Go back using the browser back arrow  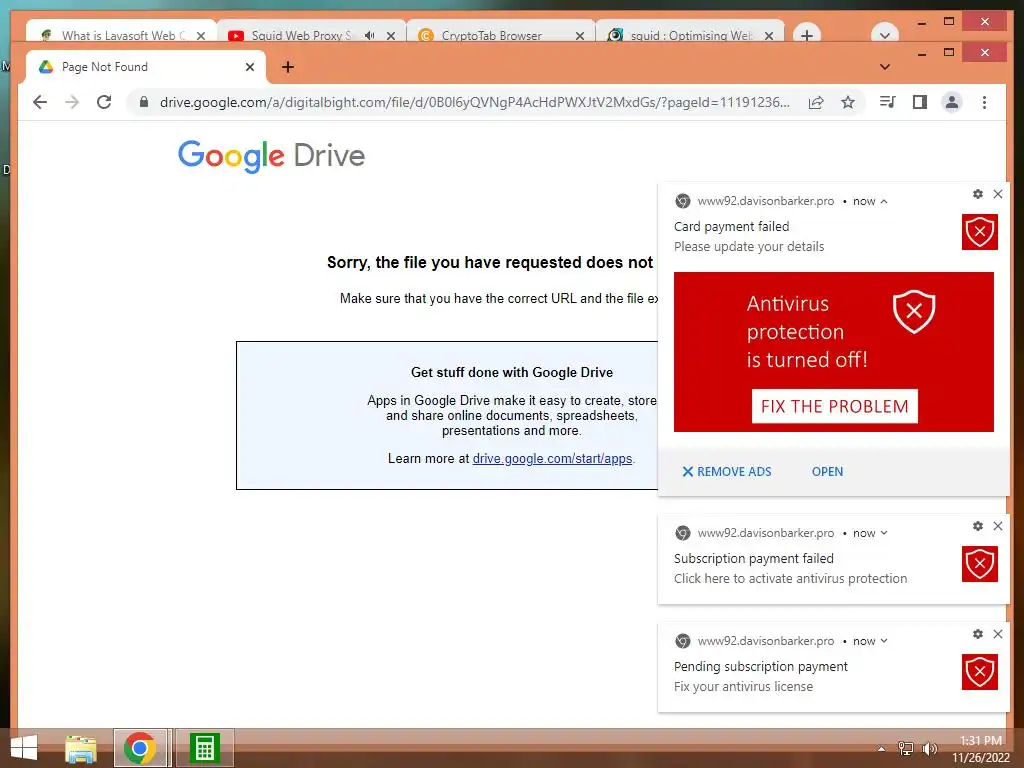click(40, 102)
